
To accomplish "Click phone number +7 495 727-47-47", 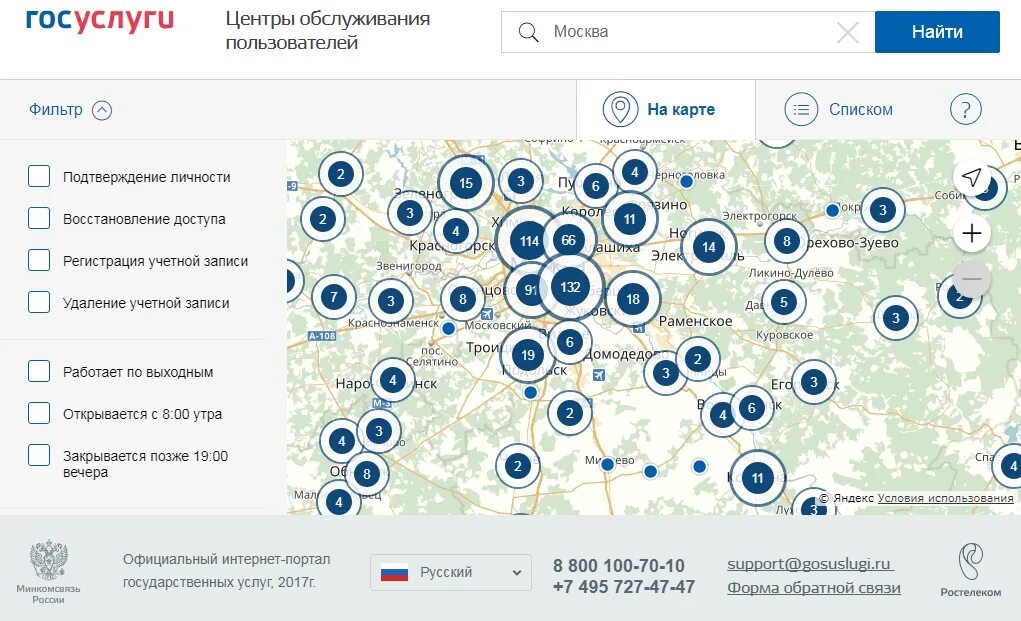I will pyautogui.click(x=624, y=587).
